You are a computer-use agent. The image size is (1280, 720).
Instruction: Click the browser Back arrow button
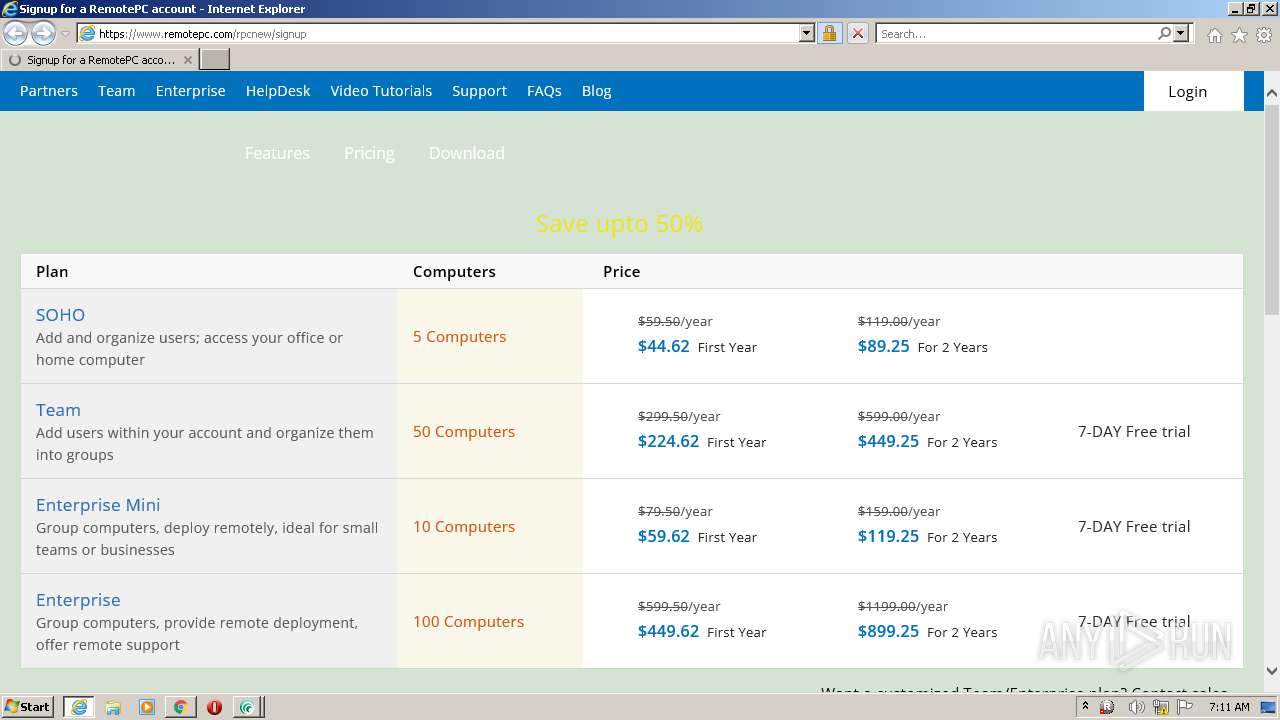pos(16,34)
